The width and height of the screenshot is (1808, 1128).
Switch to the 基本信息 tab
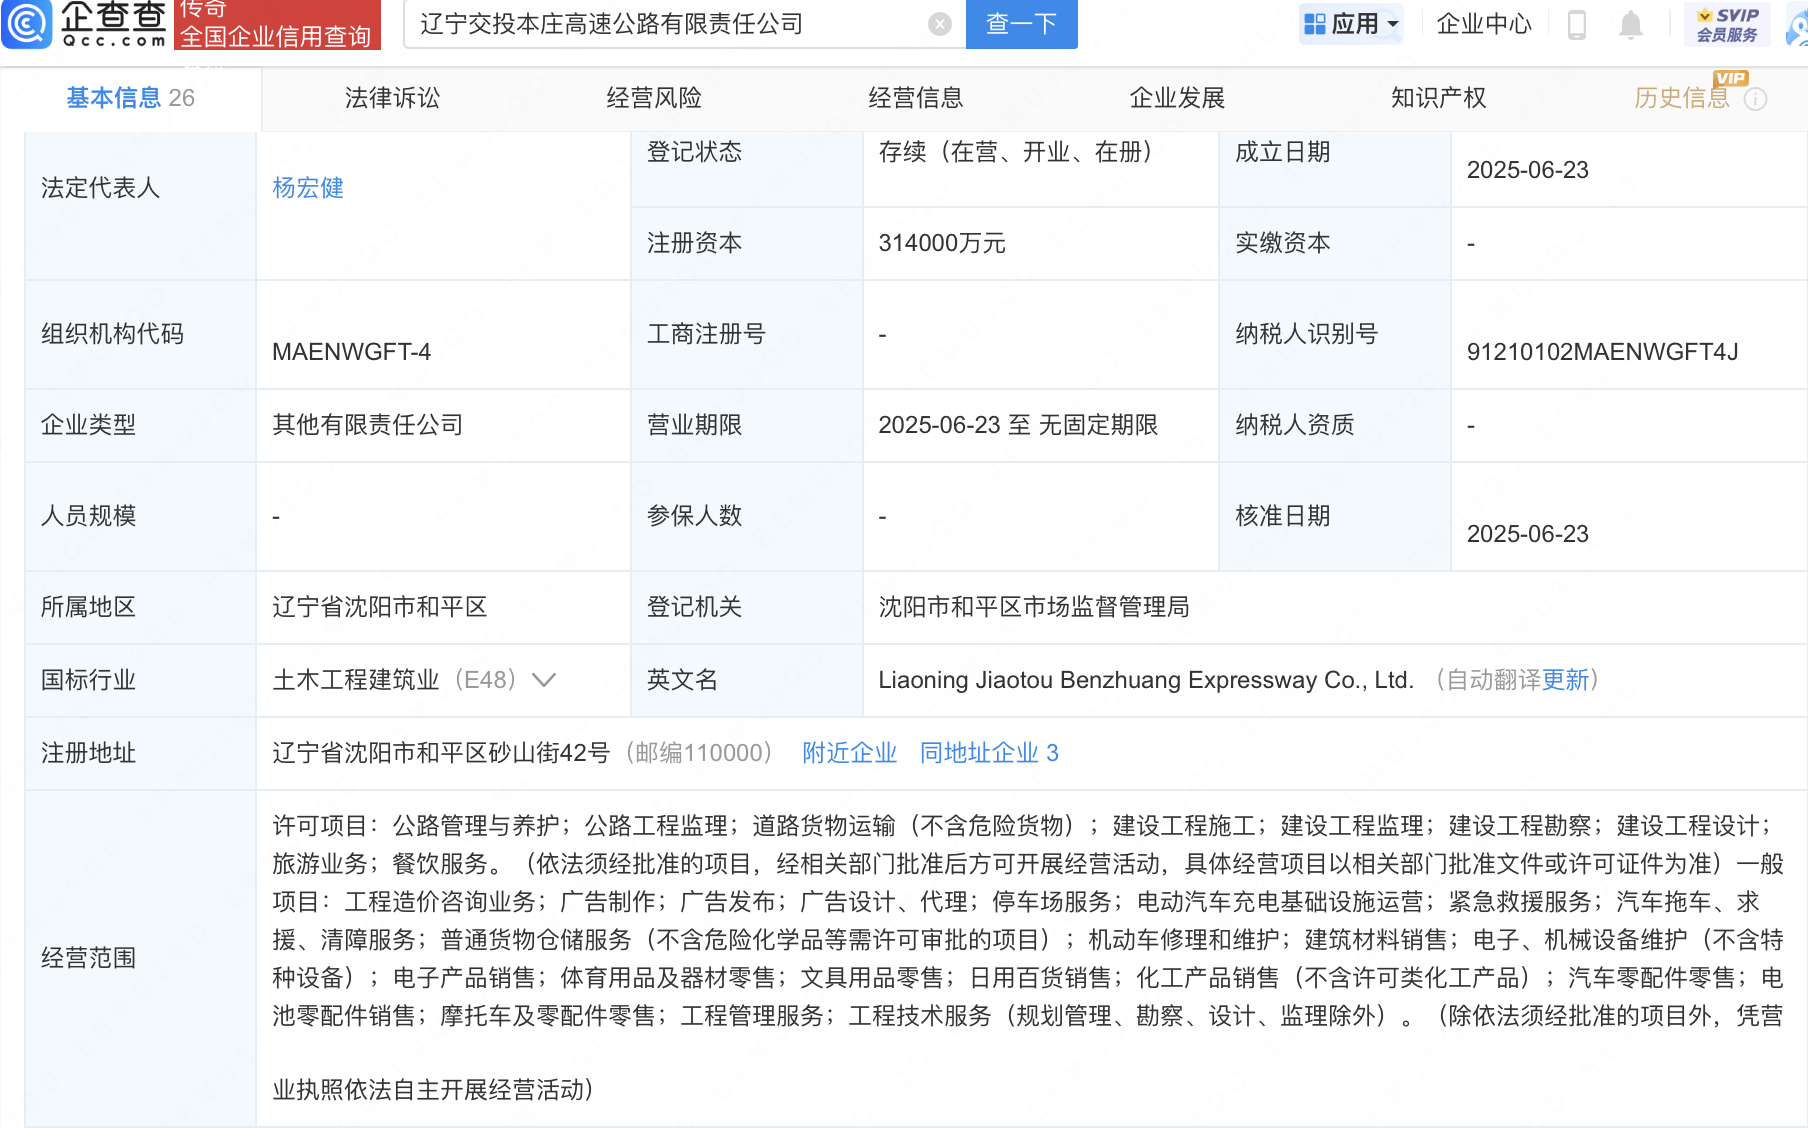130,98
